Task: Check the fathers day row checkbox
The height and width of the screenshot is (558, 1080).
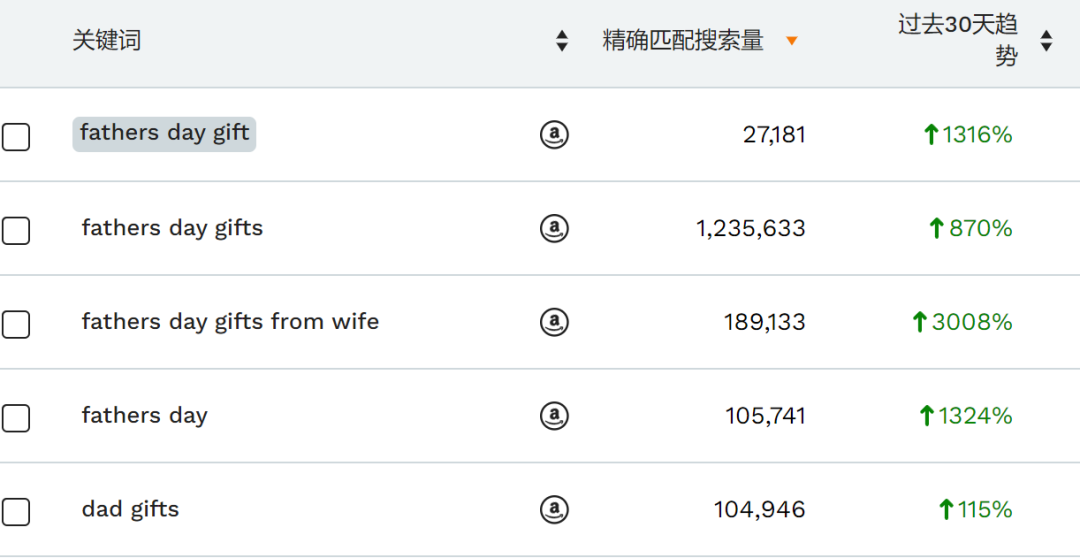Action: coord(16,418)
